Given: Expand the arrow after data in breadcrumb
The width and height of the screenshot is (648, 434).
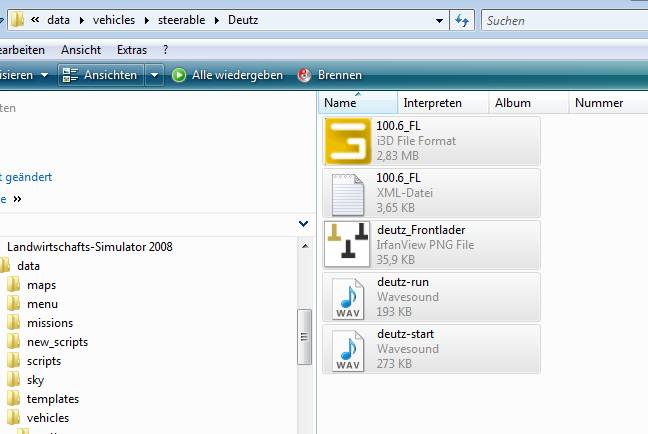Looking at the screenshot, I should pyautogui.click(x=81, y=20).
